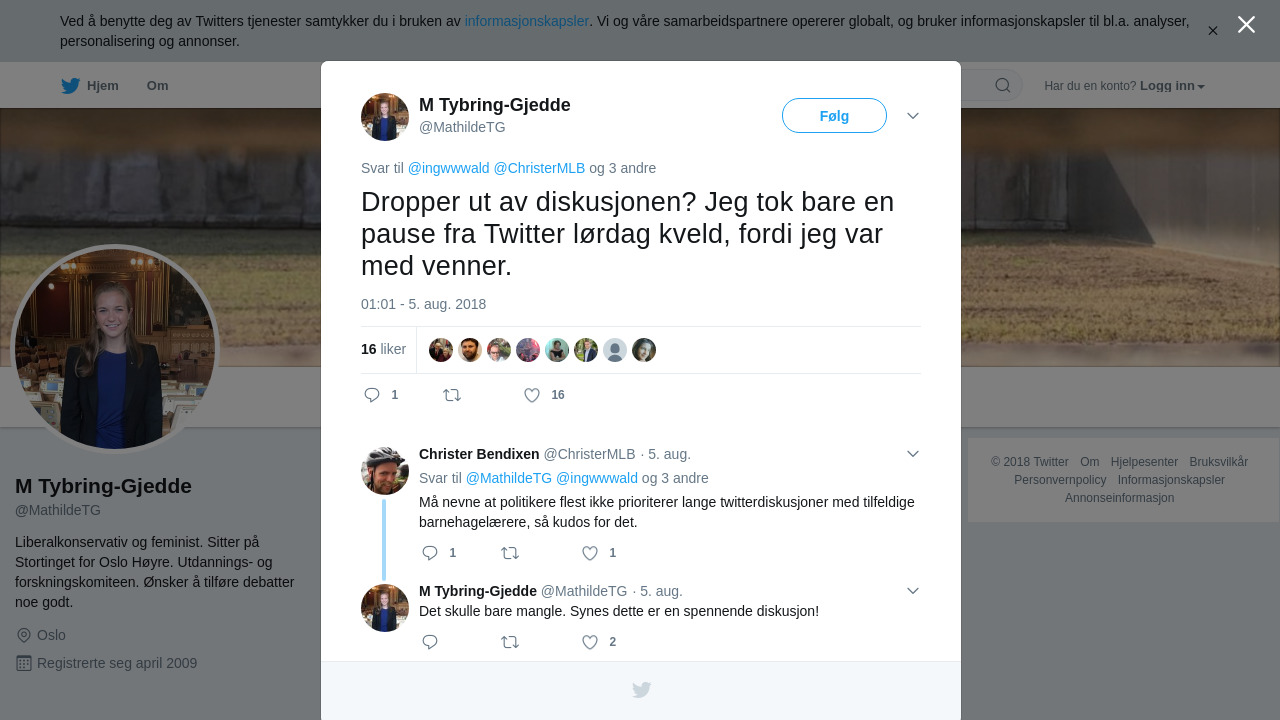Click the Følg button
Image resolution: width=1280 pixels, height=720 pixels.
pyautogui.click(x=834, y=116)
